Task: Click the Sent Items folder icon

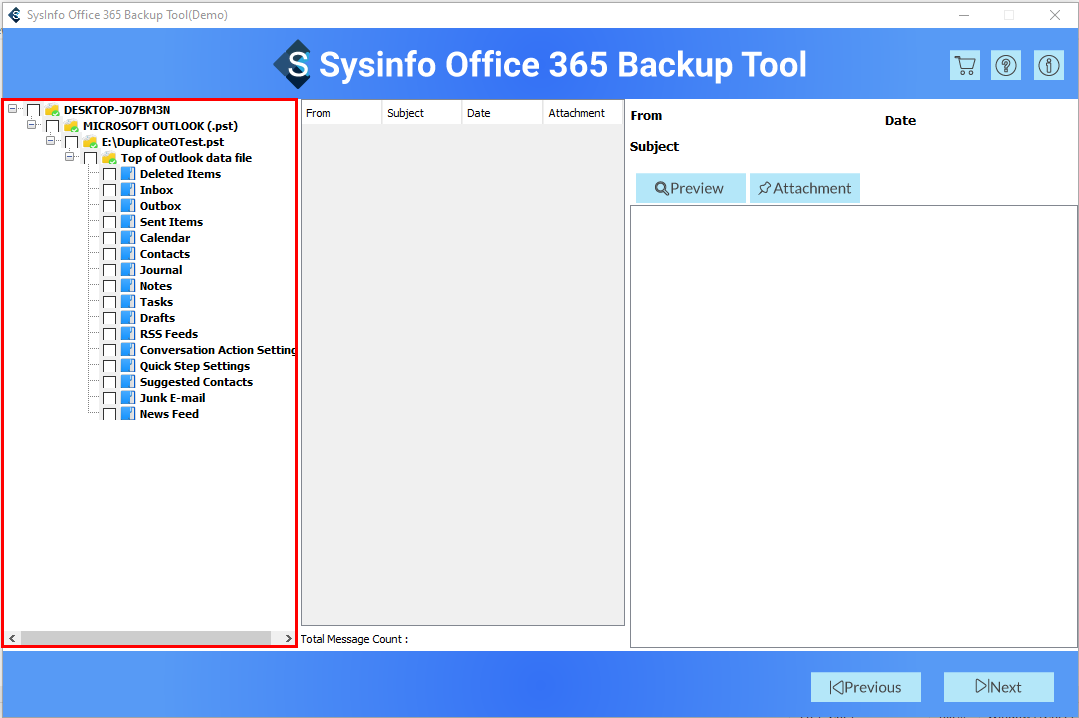Action: 127,222
